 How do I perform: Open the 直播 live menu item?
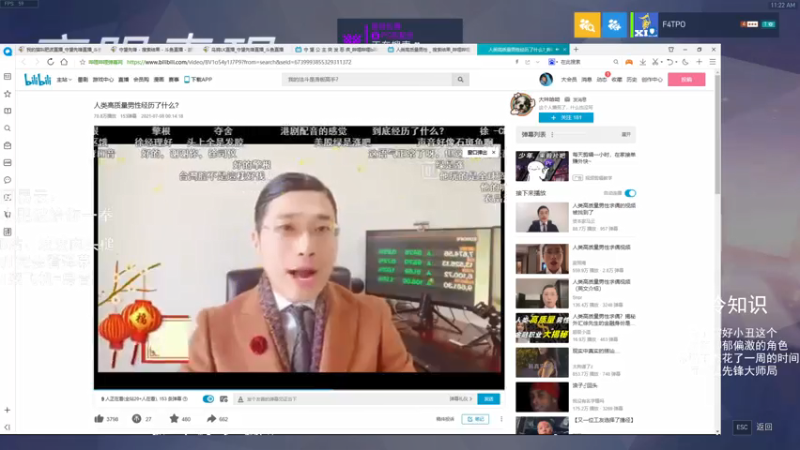click(x=123, y=80)
